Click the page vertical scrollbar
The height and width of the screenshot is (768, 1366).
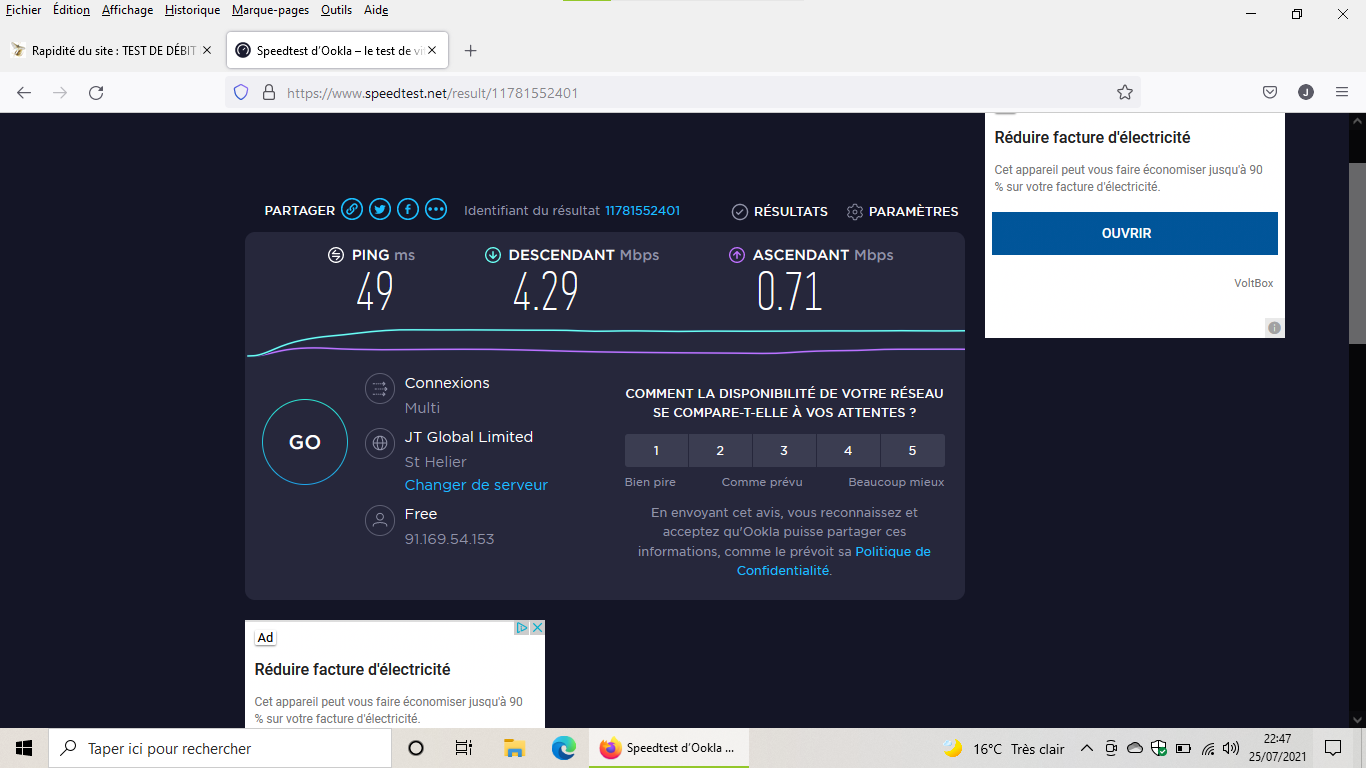[1357, 254]
